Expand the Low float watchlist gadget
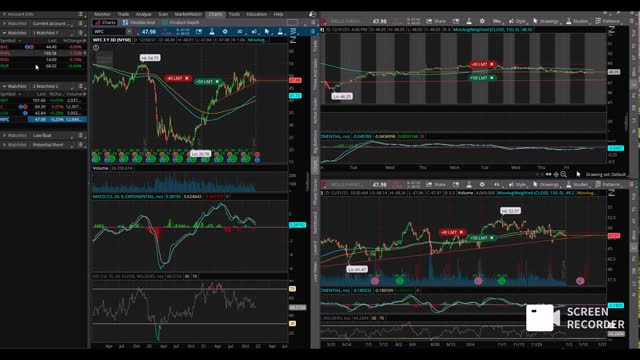This screenshot has width=640, height=360. 4,135
